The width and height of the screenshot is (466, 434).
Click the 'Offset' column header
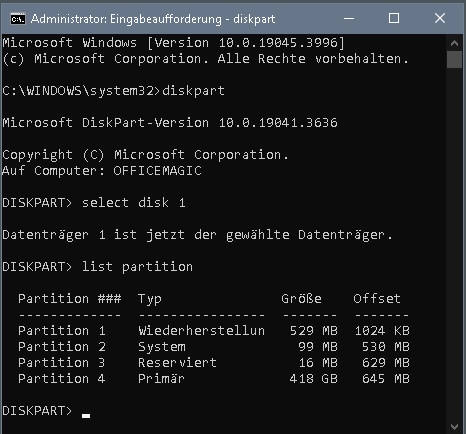click(377, 299)
